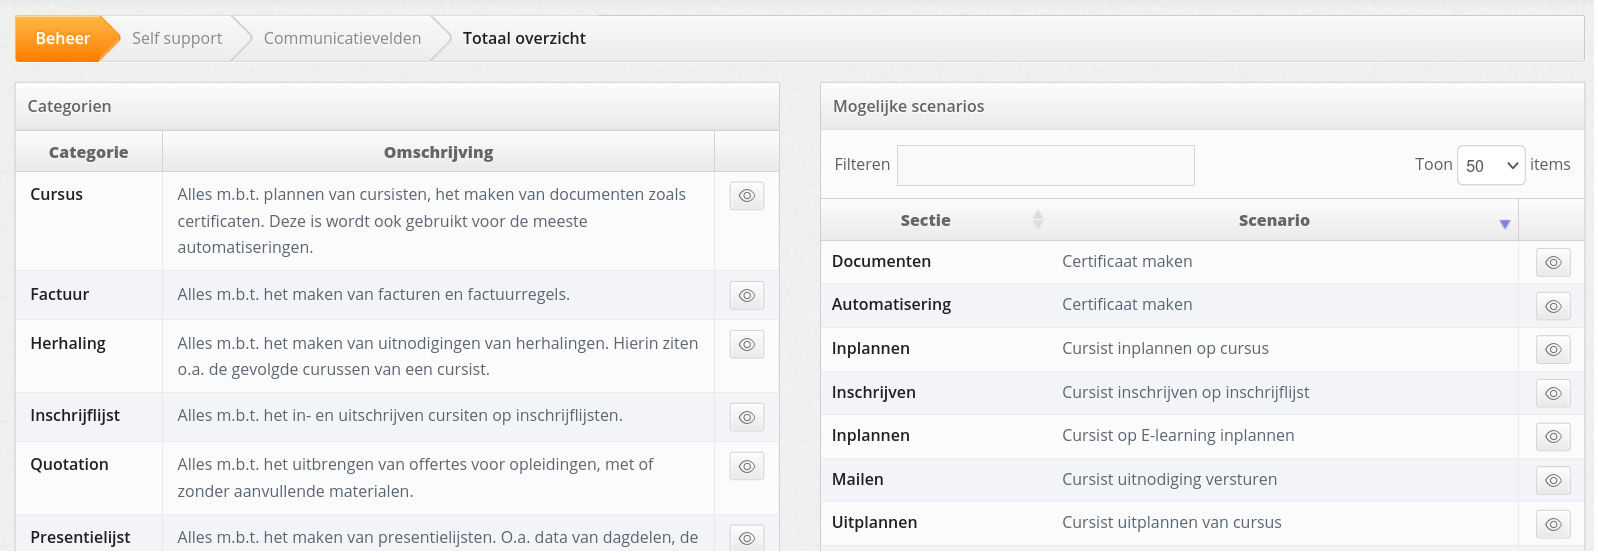Sort scenarios by Sectie column
This screenshot has width=1598, height=553.
(x=935, y=220)
